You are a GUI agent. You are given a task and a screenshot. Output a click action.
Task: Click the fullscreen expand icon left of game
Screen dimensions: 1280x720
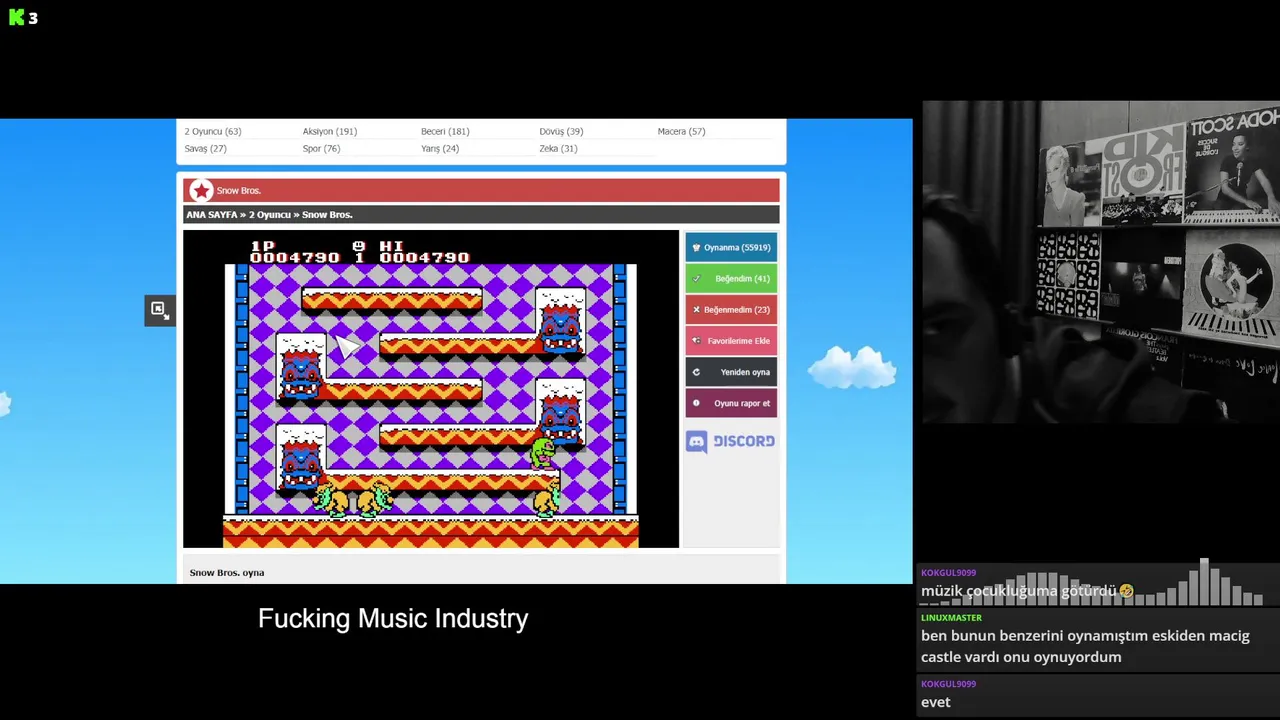point(159,310)
